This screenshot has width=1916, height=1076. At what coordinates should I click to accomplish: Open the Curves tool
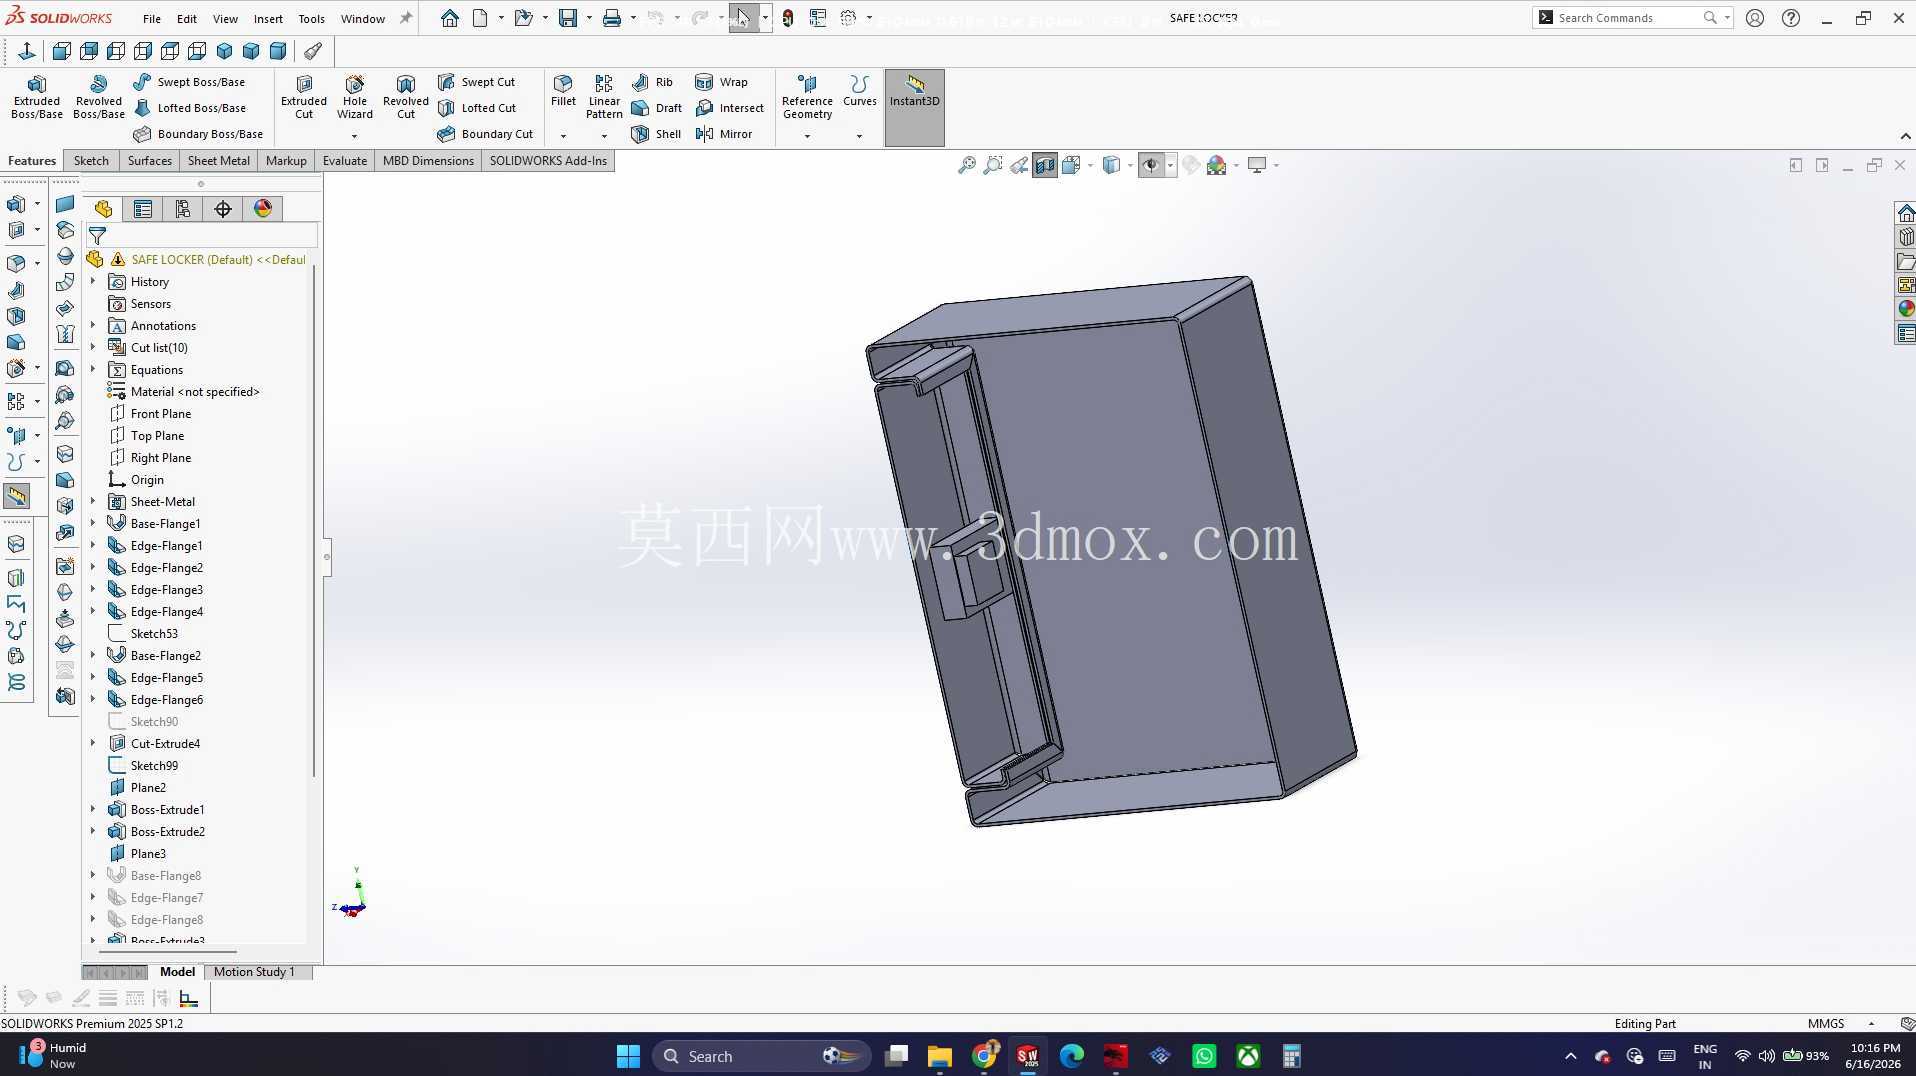[859, 90]
